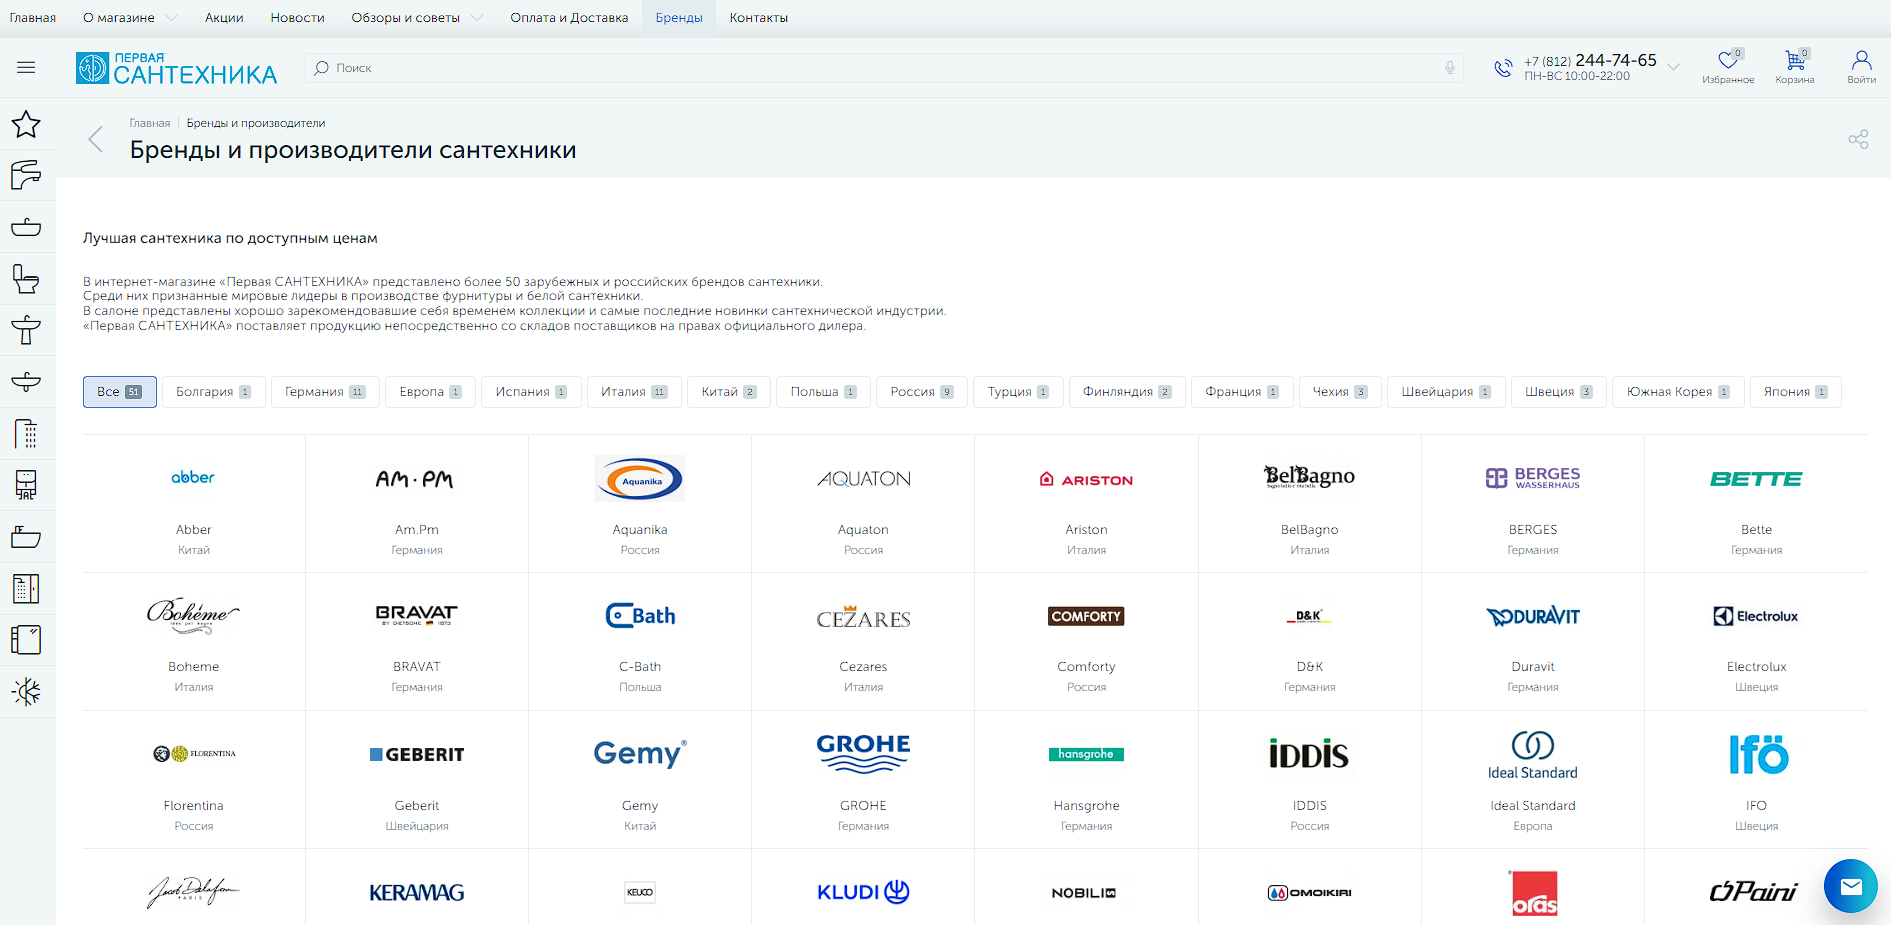The width and height of the screenshot is (1891, 925).
Task: Click the Первая Сантехника logo
Action: (177, 68)
